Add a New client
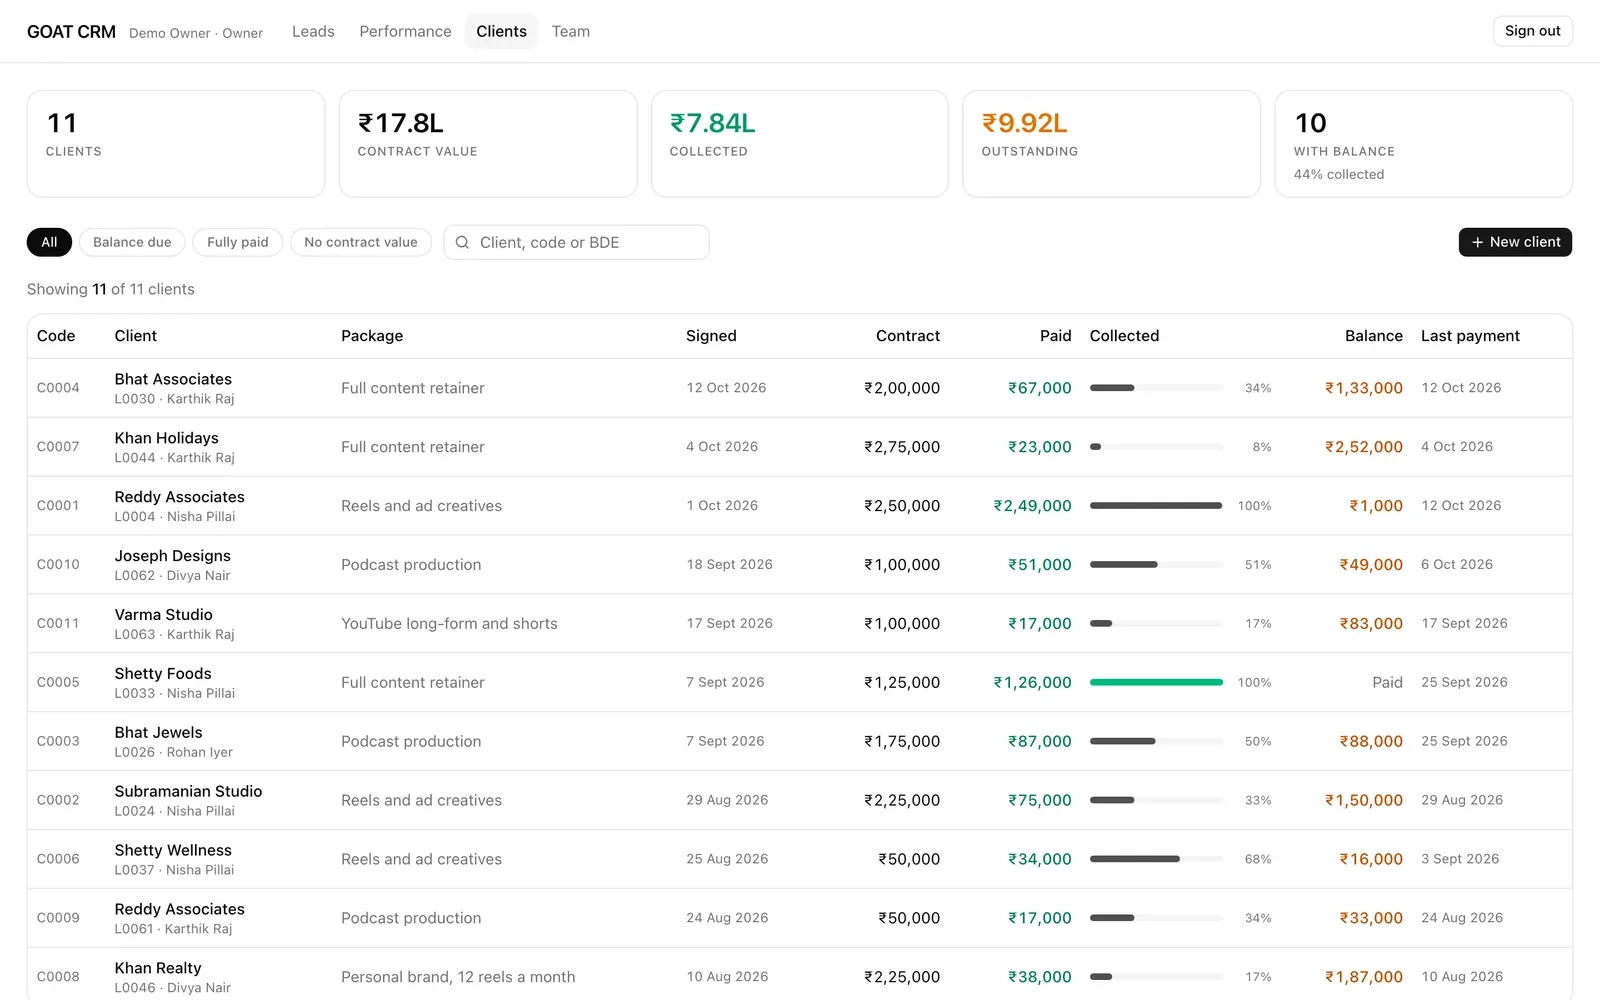1600x1000 pixels. 1515,242
